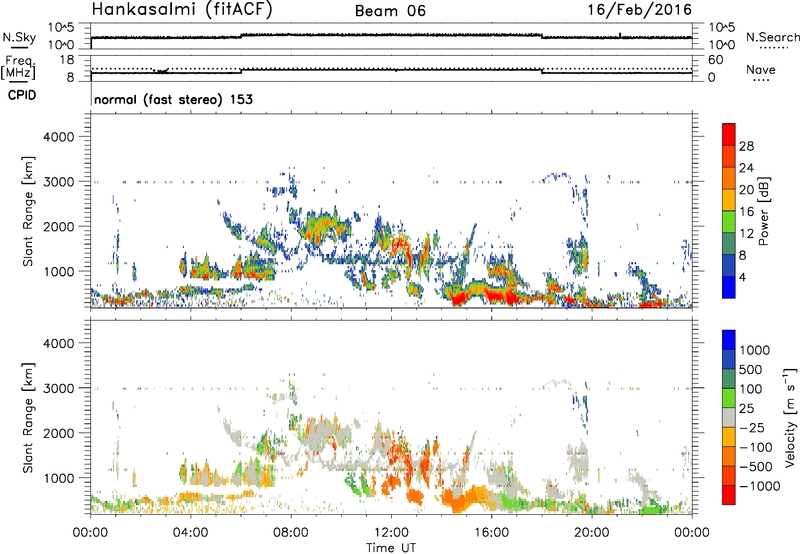This screenshot has width=800, height=554.
Task: Click the Nave legend label
Action: (x=760, y=70)
